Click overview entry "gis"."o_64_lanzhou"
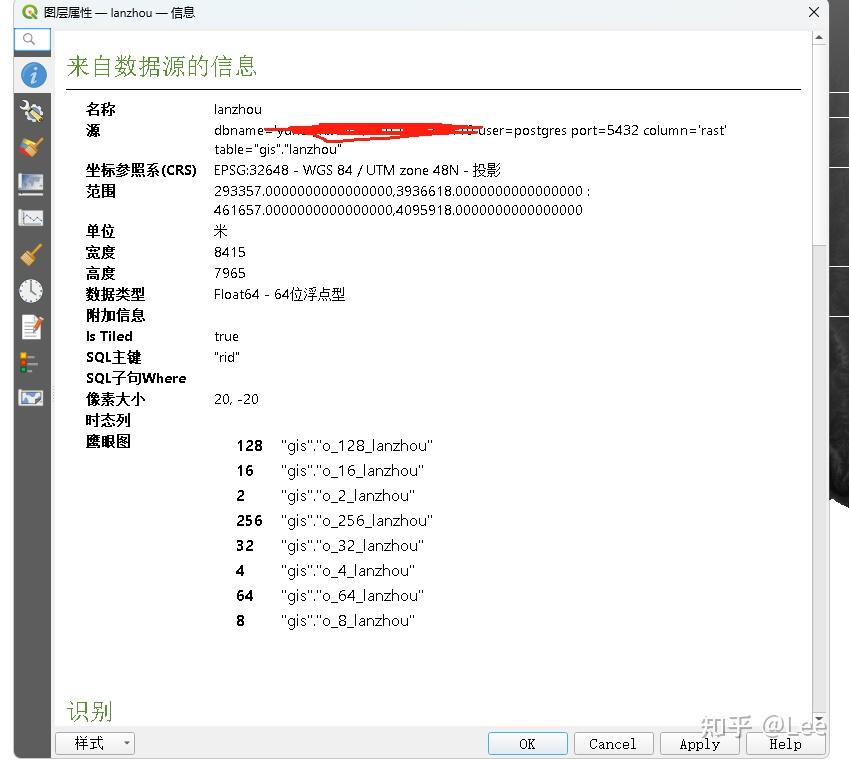This screenshot has width=849, height=761. point(352,595)
